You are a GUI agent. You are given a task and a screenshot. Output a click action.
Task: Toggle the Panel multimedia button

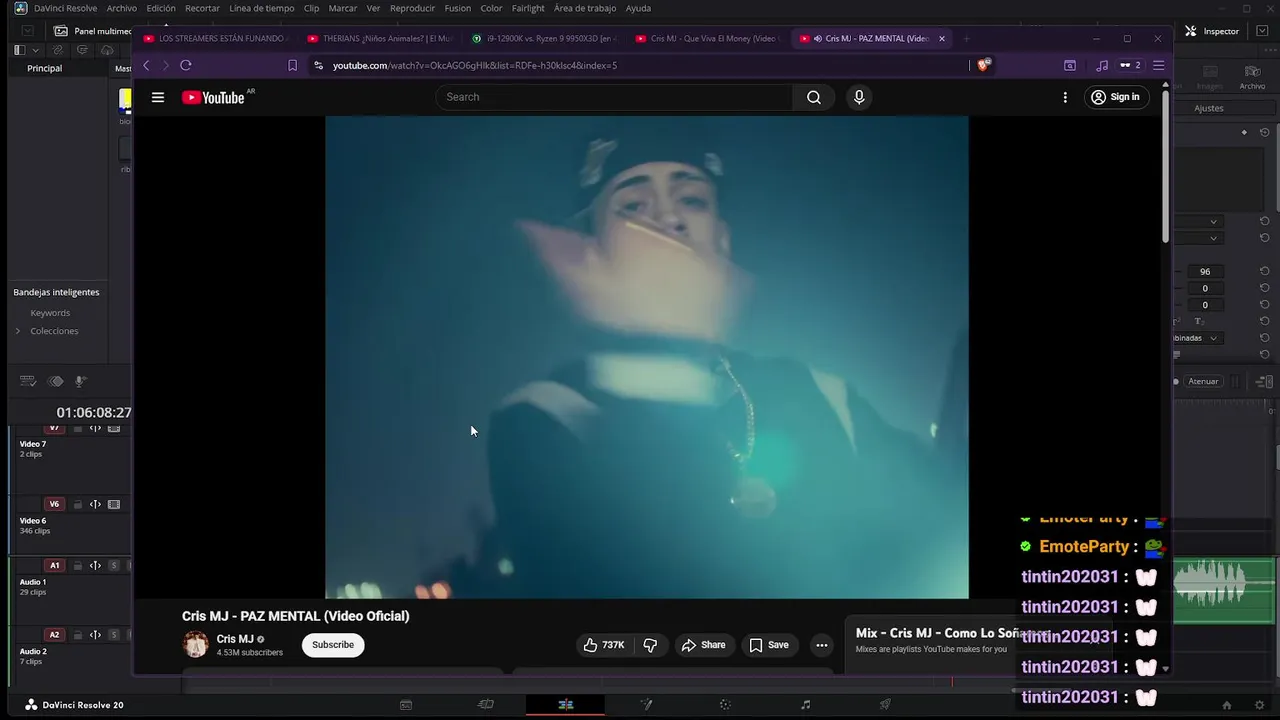click(x=93, y=31)
